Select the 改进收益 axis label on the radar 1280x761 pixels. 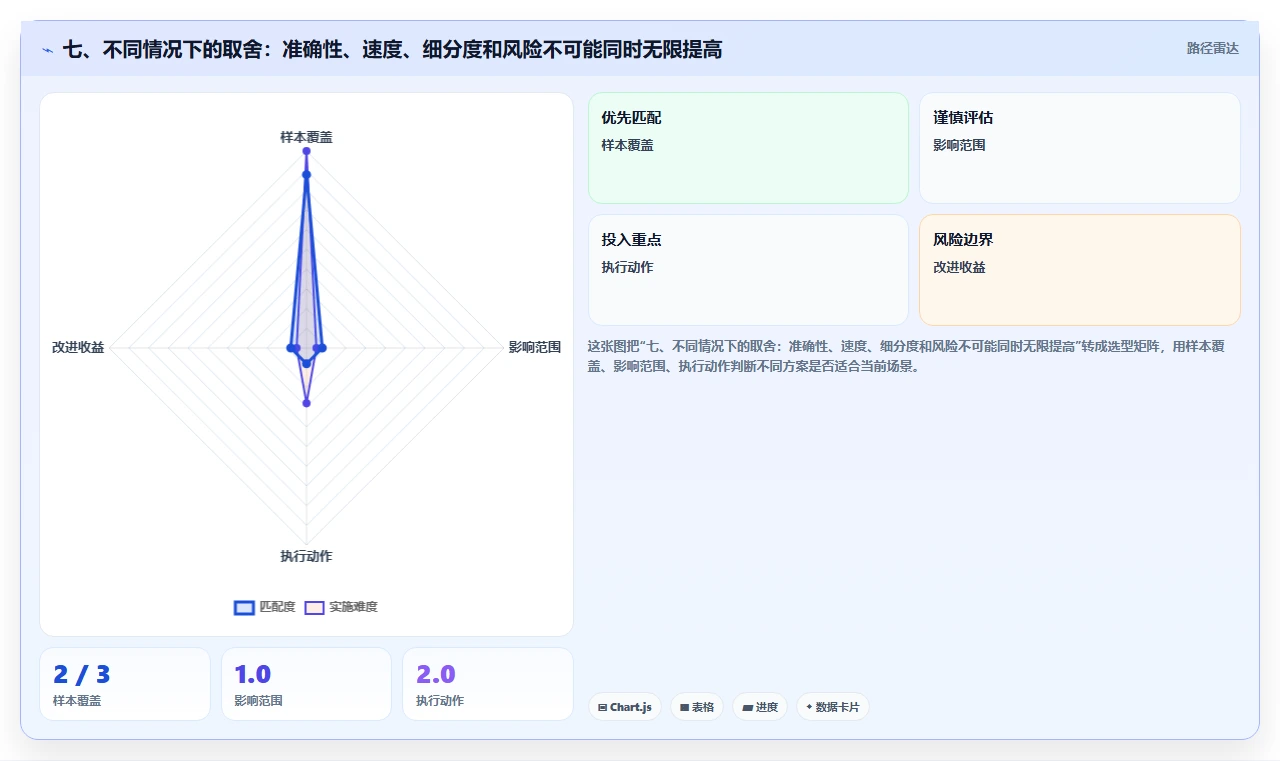pyautogui.click(x=78, y=347)
